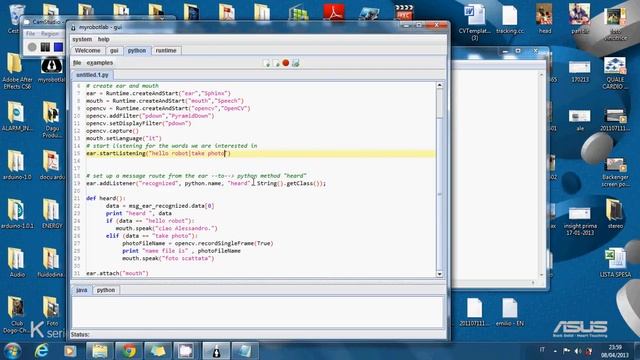Switch to the java console tab
Image resolution: width=640 pixels, height=360 pixels.
[82, 290]
